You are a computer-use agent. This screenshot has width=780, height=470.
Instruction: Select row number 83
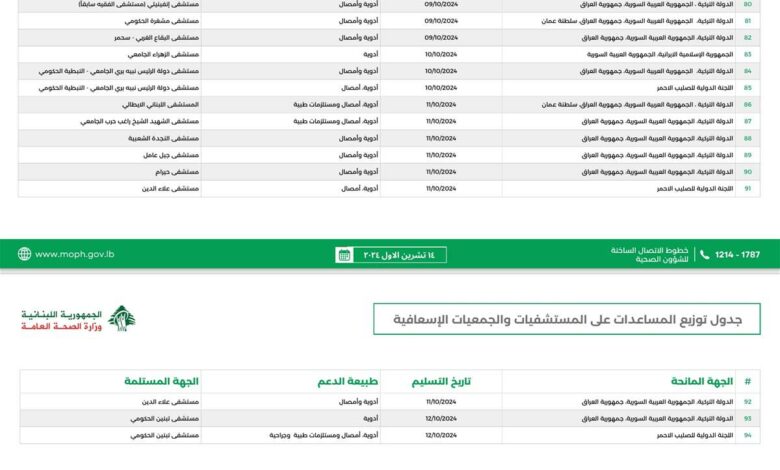(748, 54)
